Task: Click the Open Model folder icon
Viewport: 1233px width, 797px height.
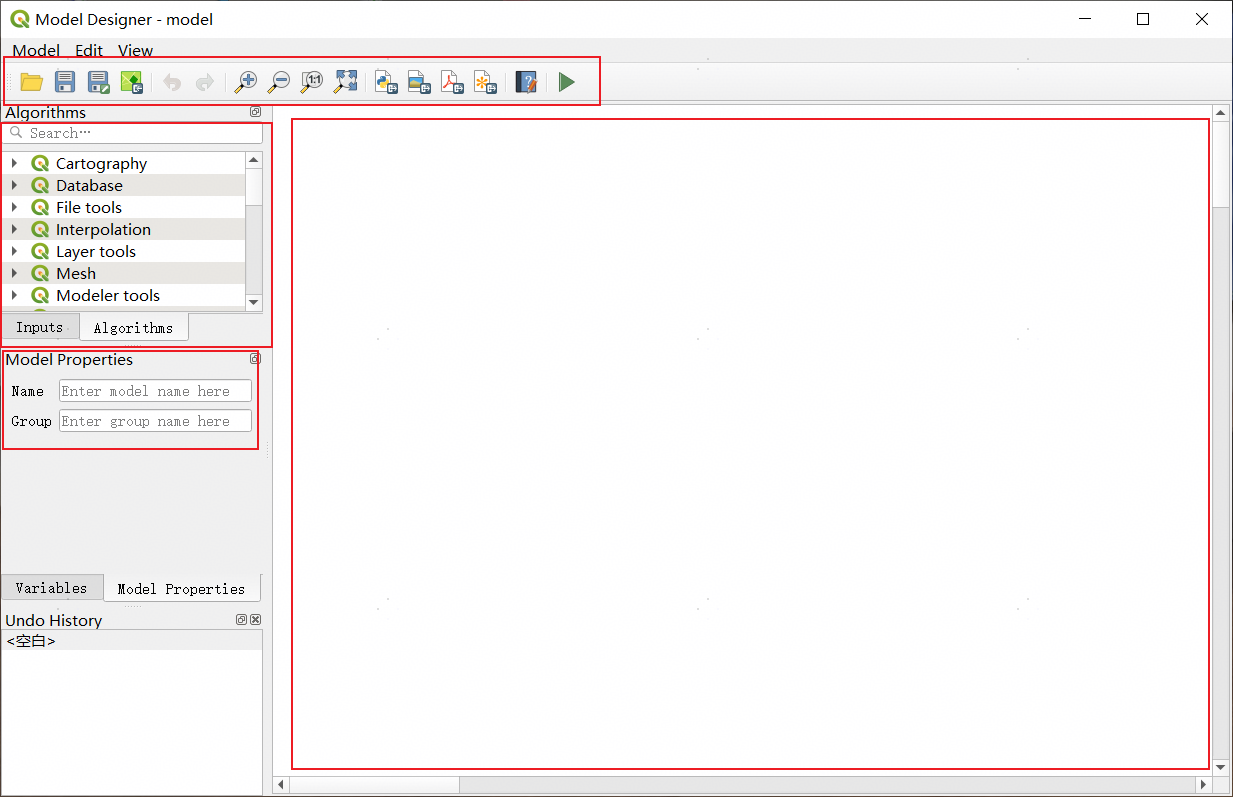Action: [x=32, y=82]
